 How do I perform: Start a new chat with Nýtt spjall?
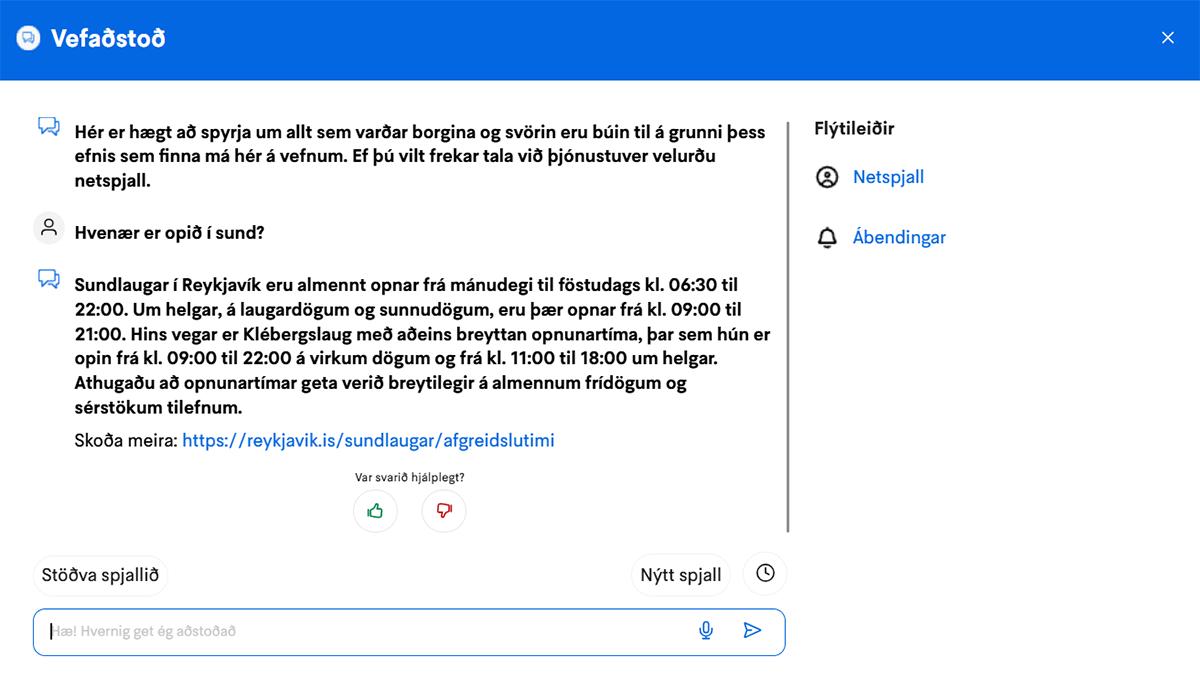coord(680,575)
